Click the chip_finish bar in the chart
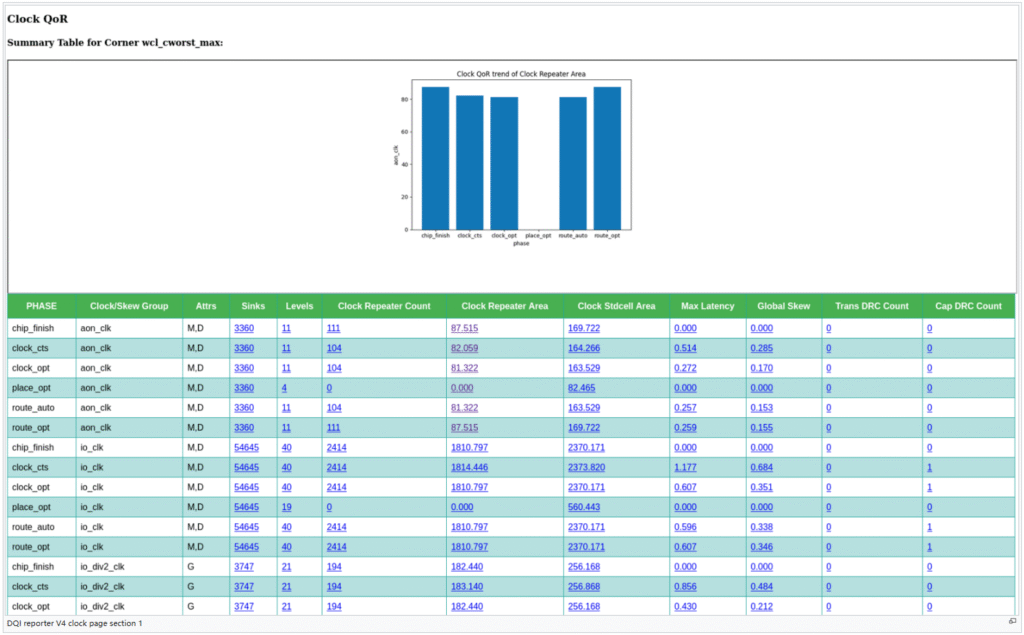Image resolution: width=1024 pixels, height=635 pixels. tap(435, 158)
